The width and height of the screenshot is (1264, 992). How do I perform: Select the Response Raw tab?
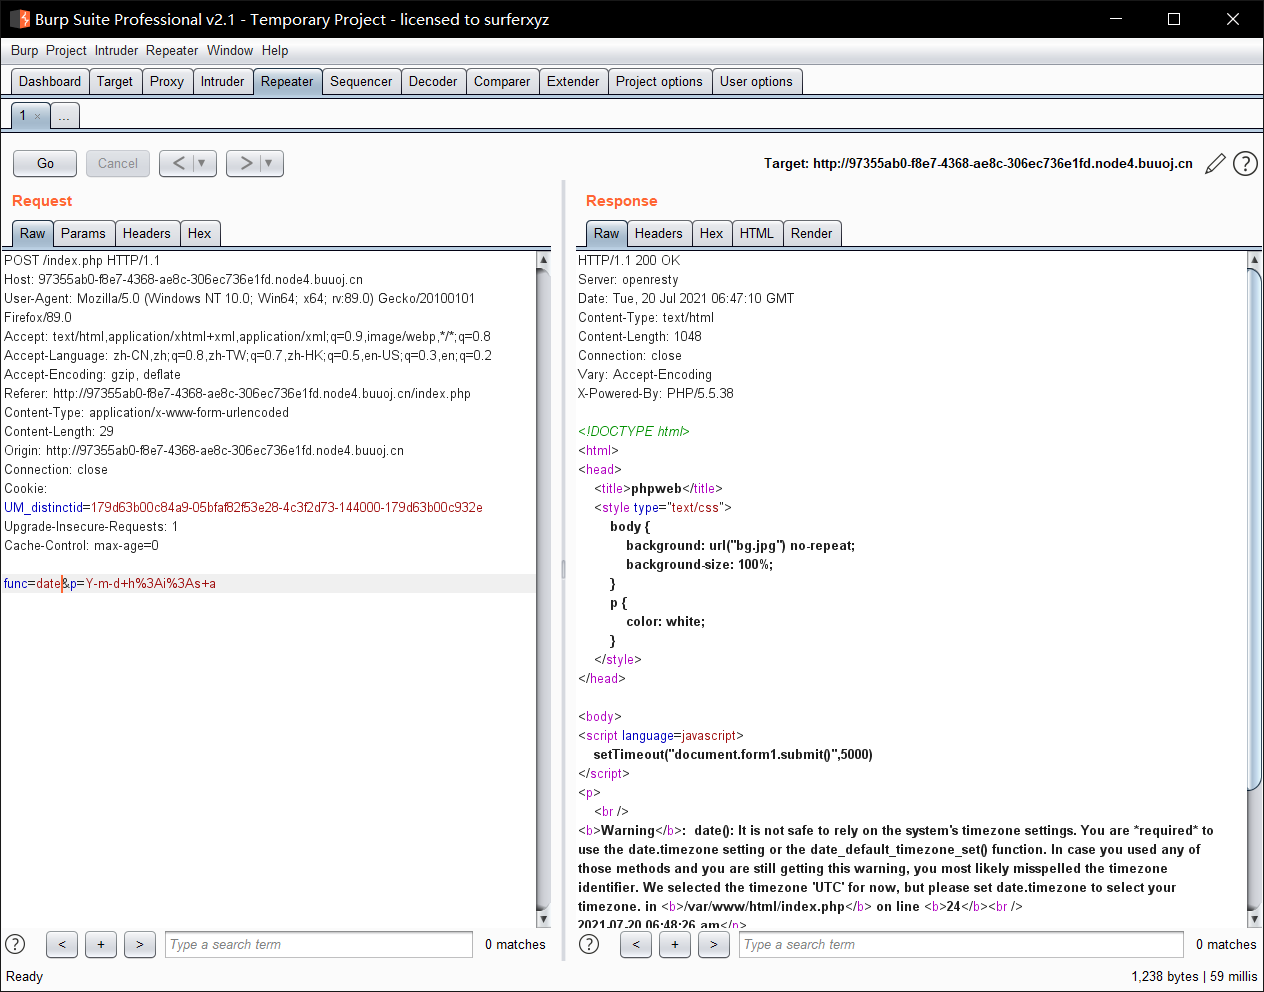[x=607, y=233]
